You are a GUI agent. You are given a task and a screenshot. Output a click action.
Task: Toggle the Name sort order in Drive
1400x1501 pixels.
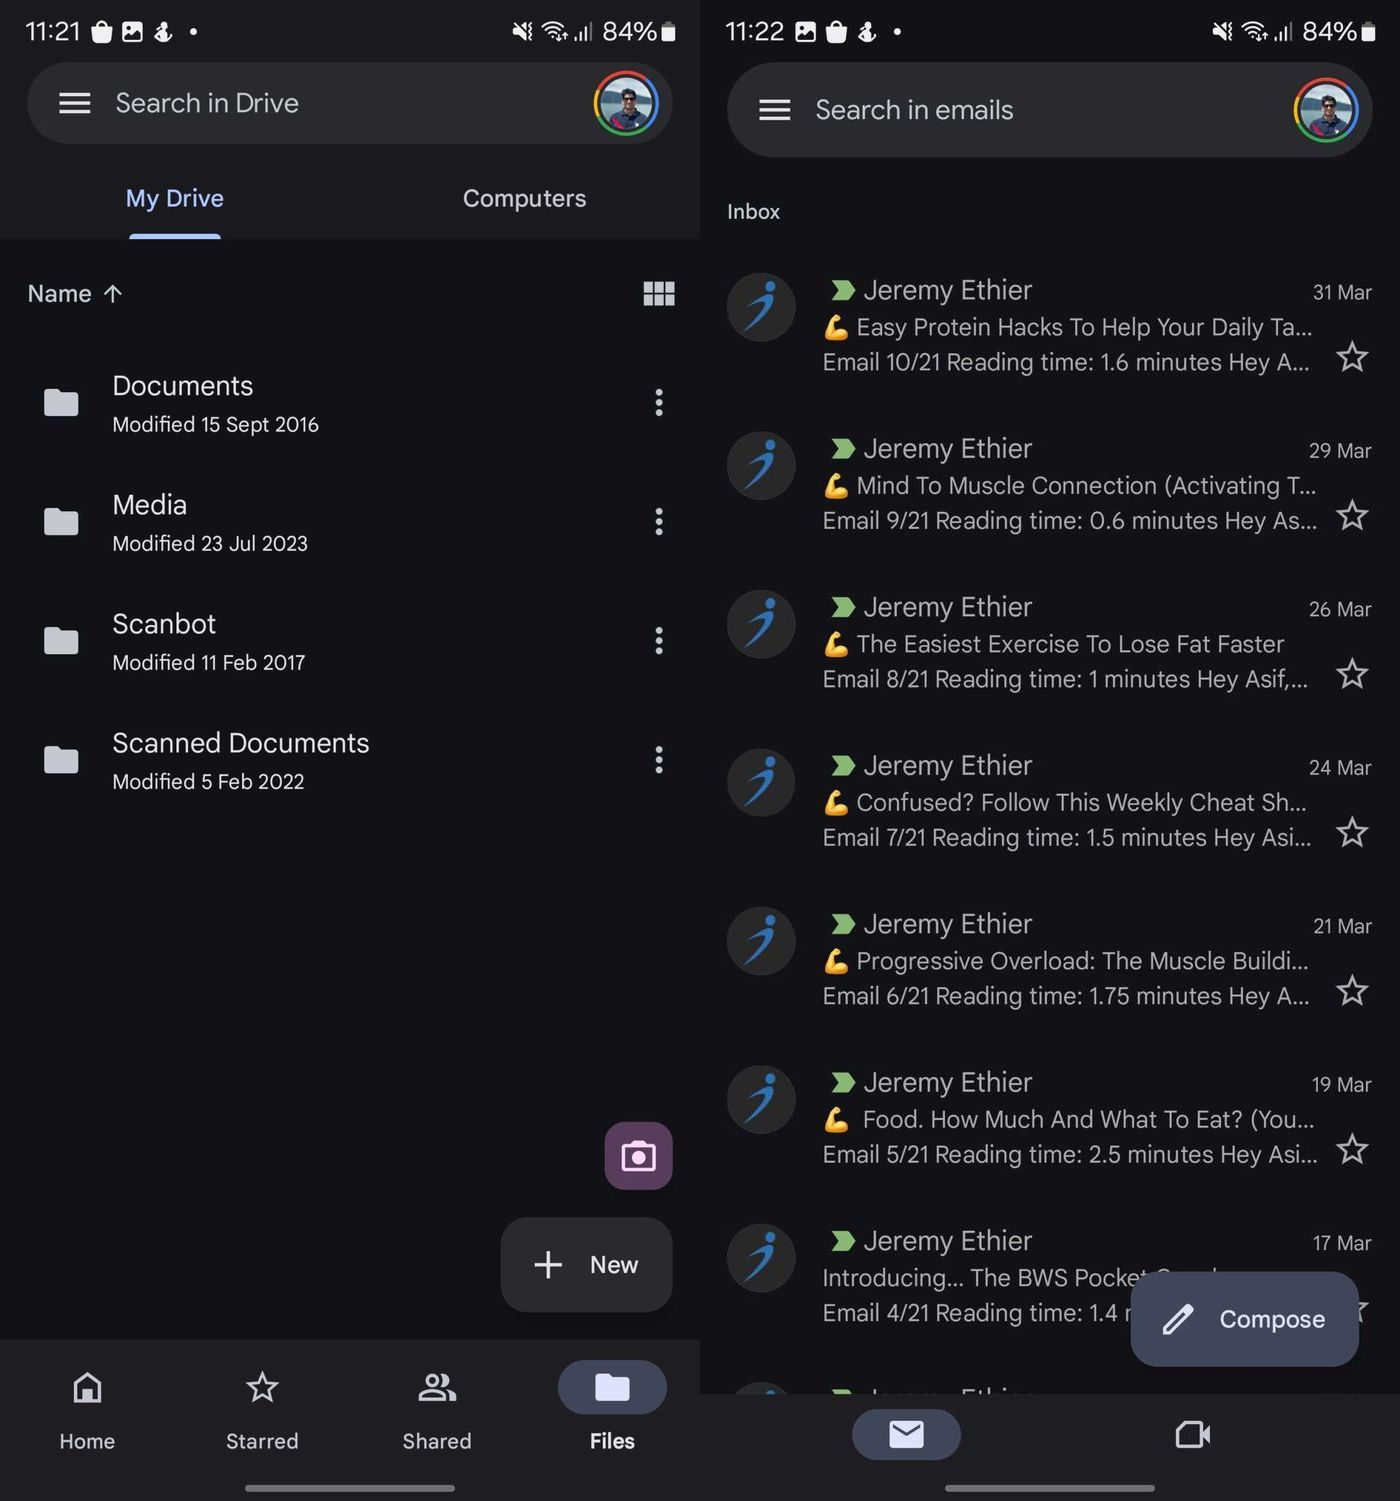coord(74,293)
